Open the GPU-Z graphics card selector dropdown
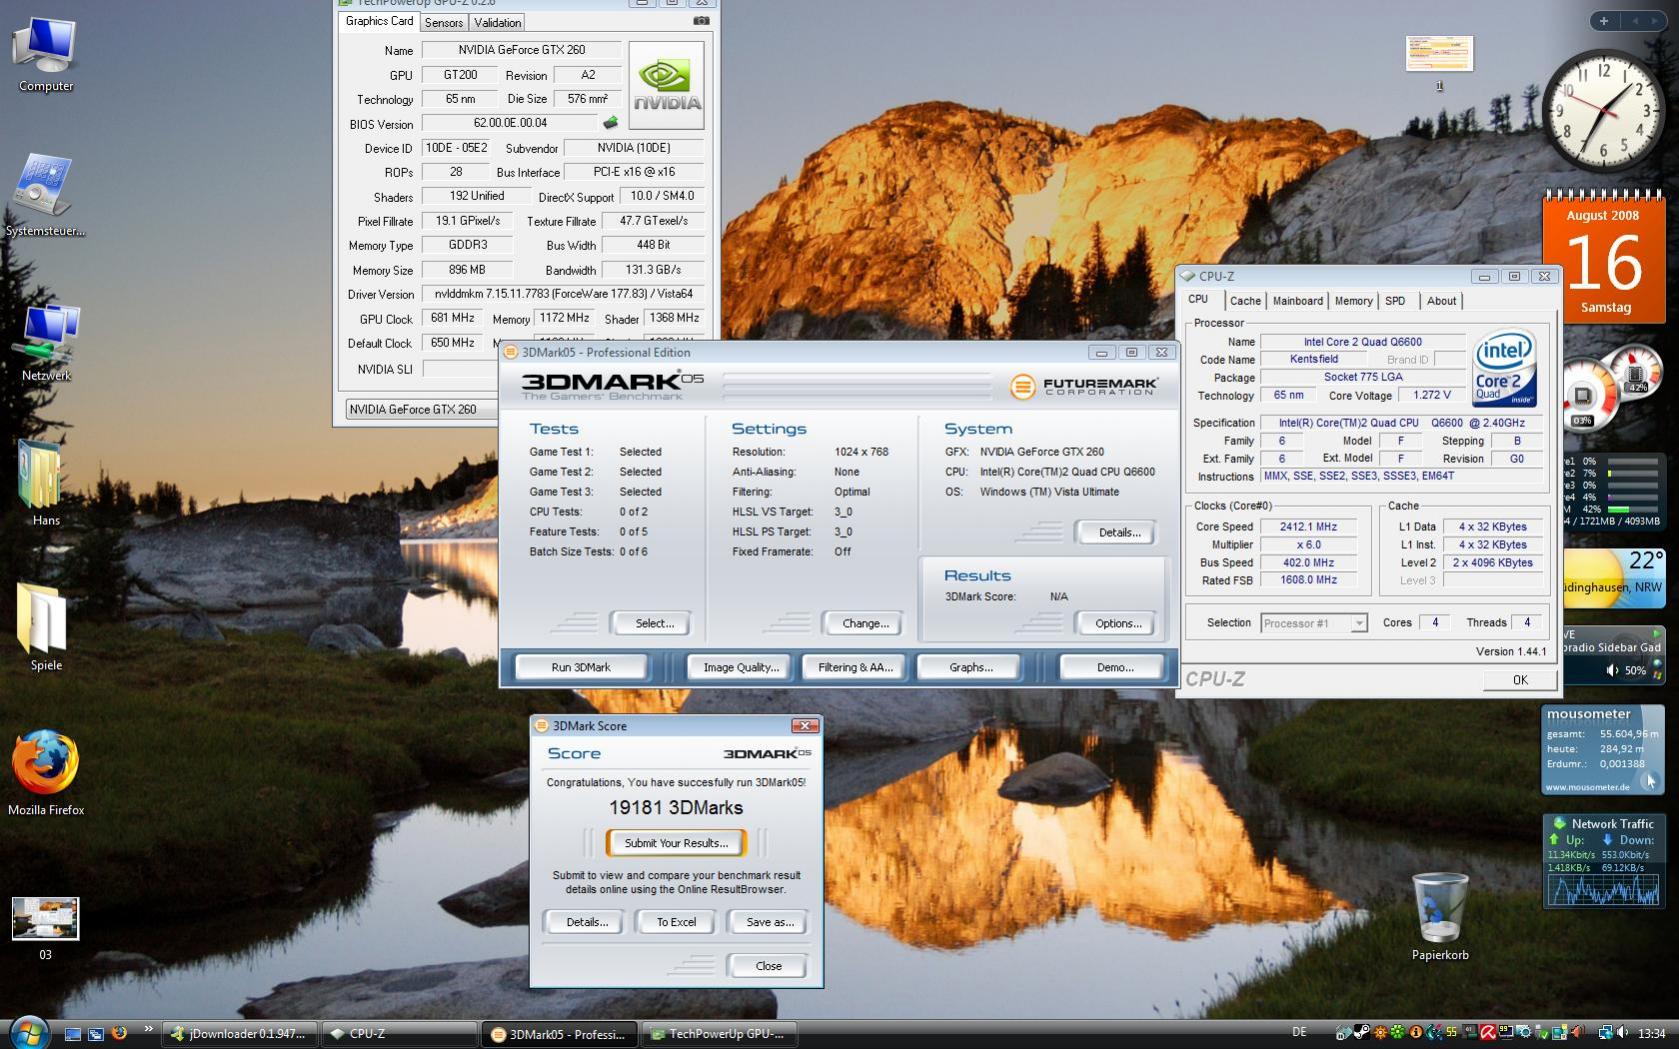 [x=422, y=409]
